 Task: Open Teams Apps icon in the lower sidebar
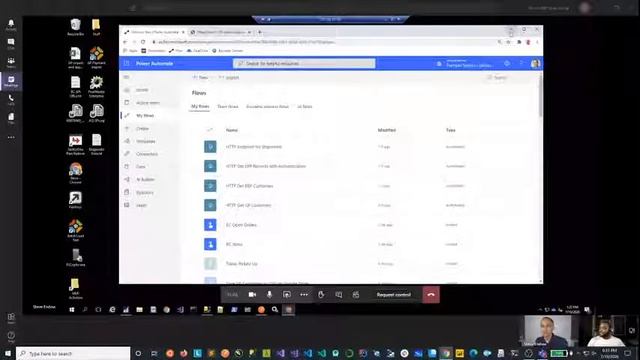pyautogui.click(x=11, y=318)
